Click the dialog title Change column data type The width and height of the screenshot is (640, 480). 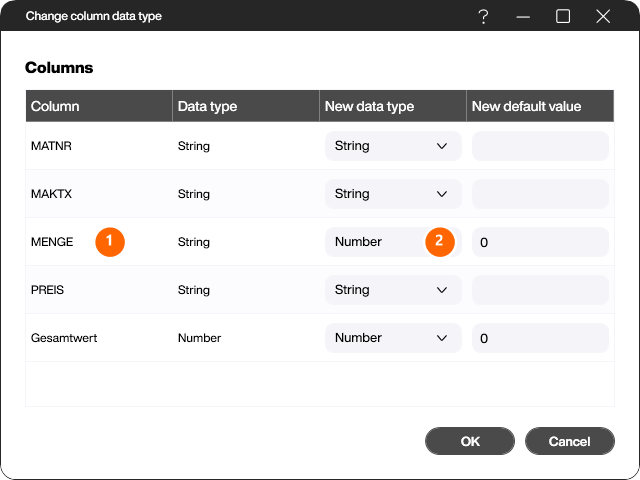[x=94, y=16]
